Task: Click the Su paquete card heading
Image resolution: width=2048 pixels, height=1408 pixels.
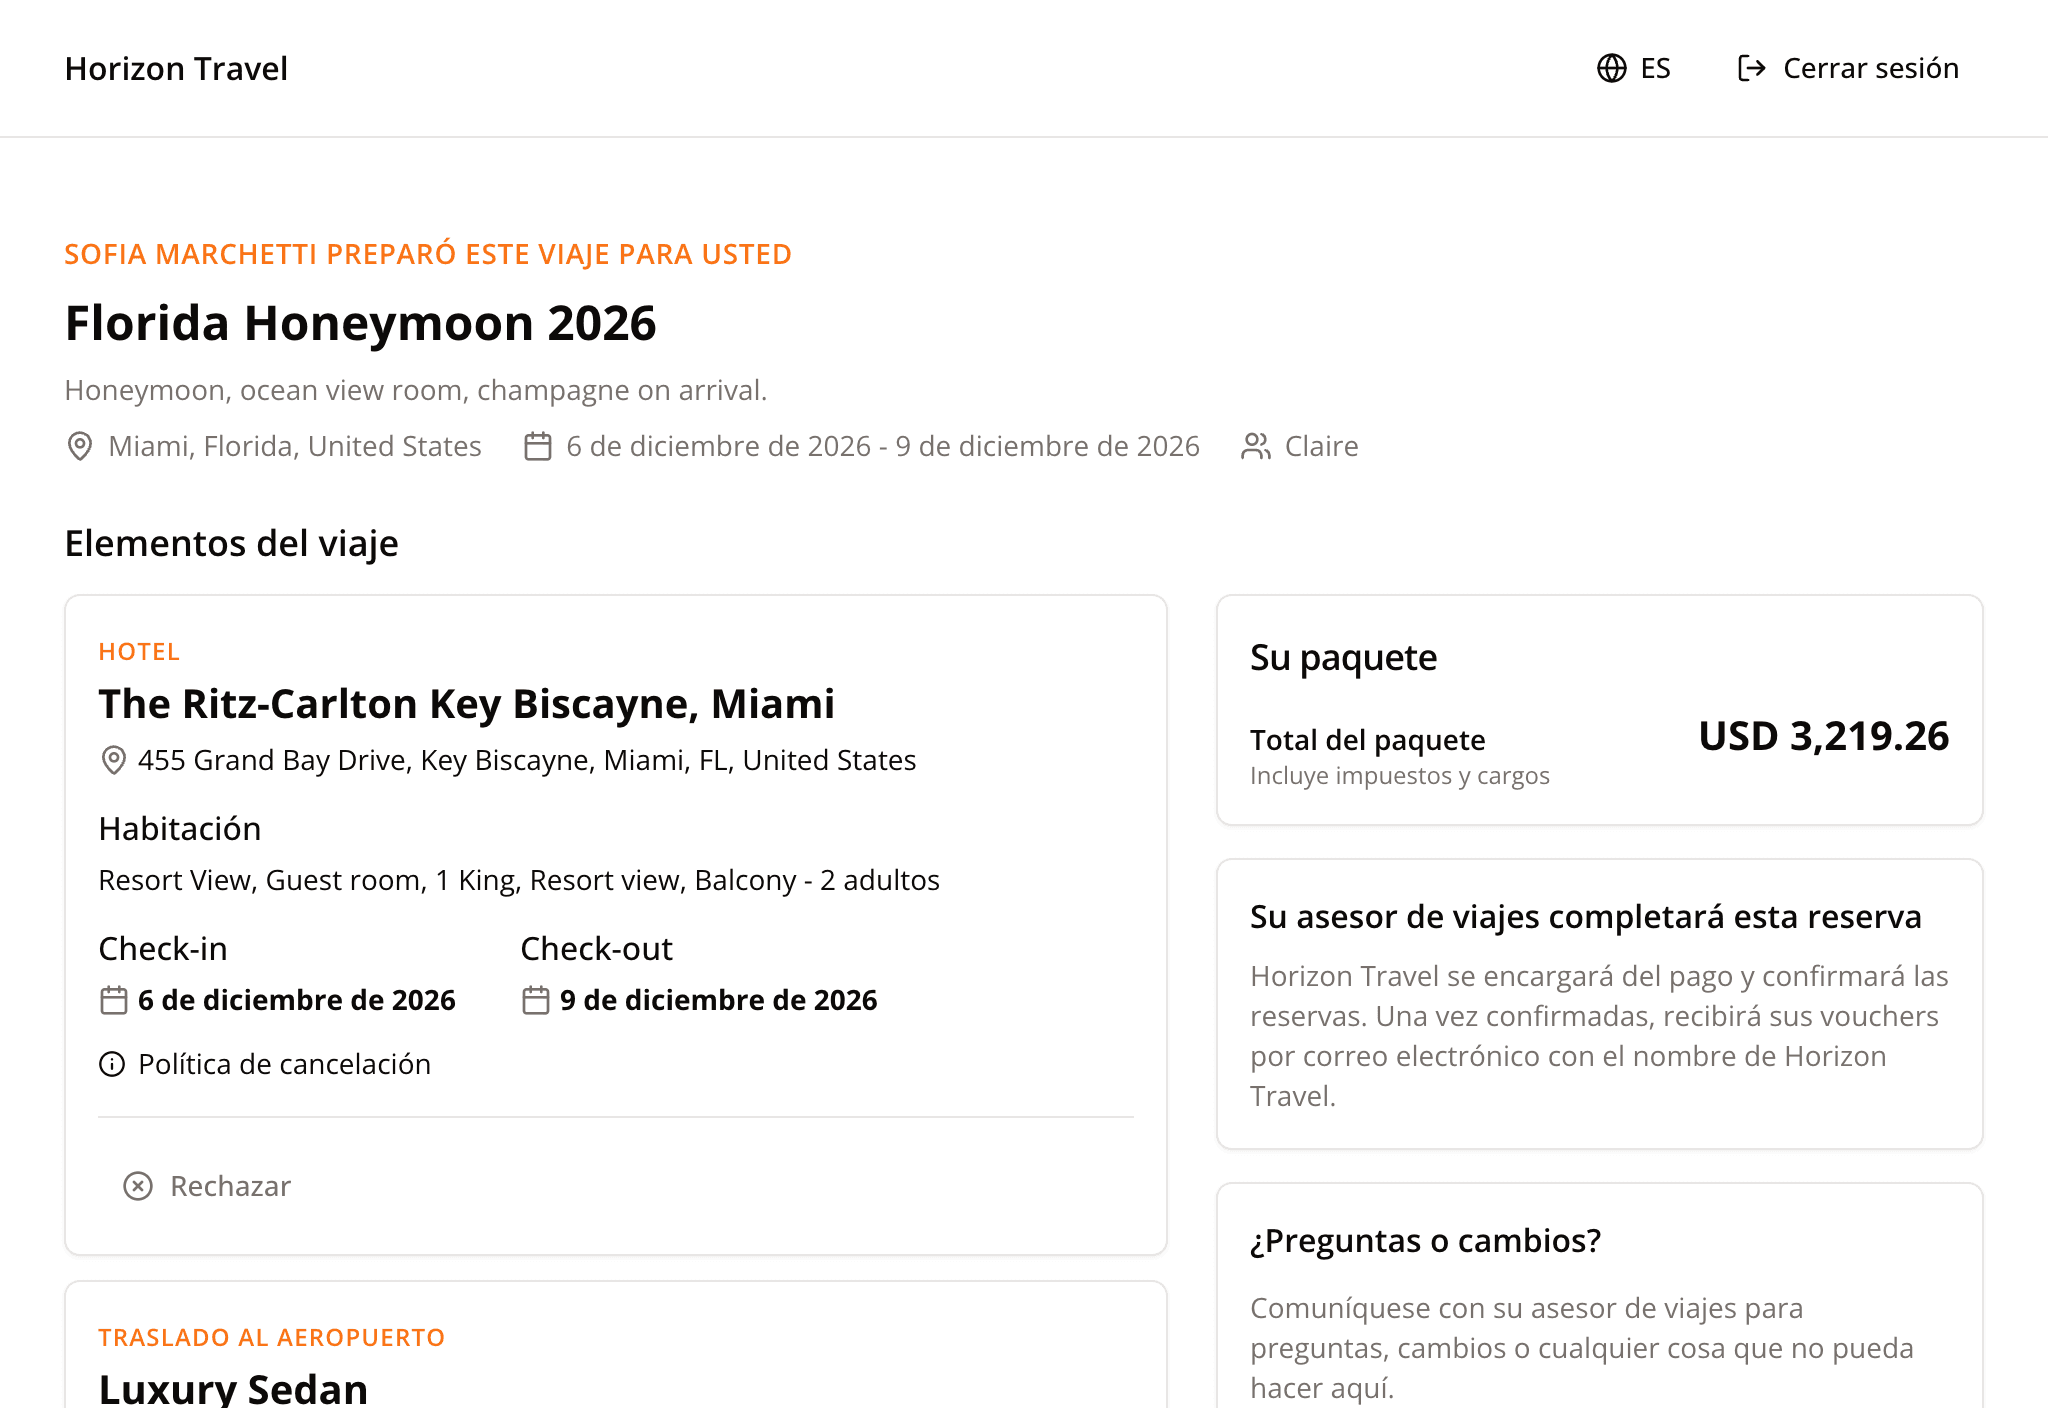Action: [1344, 658]
